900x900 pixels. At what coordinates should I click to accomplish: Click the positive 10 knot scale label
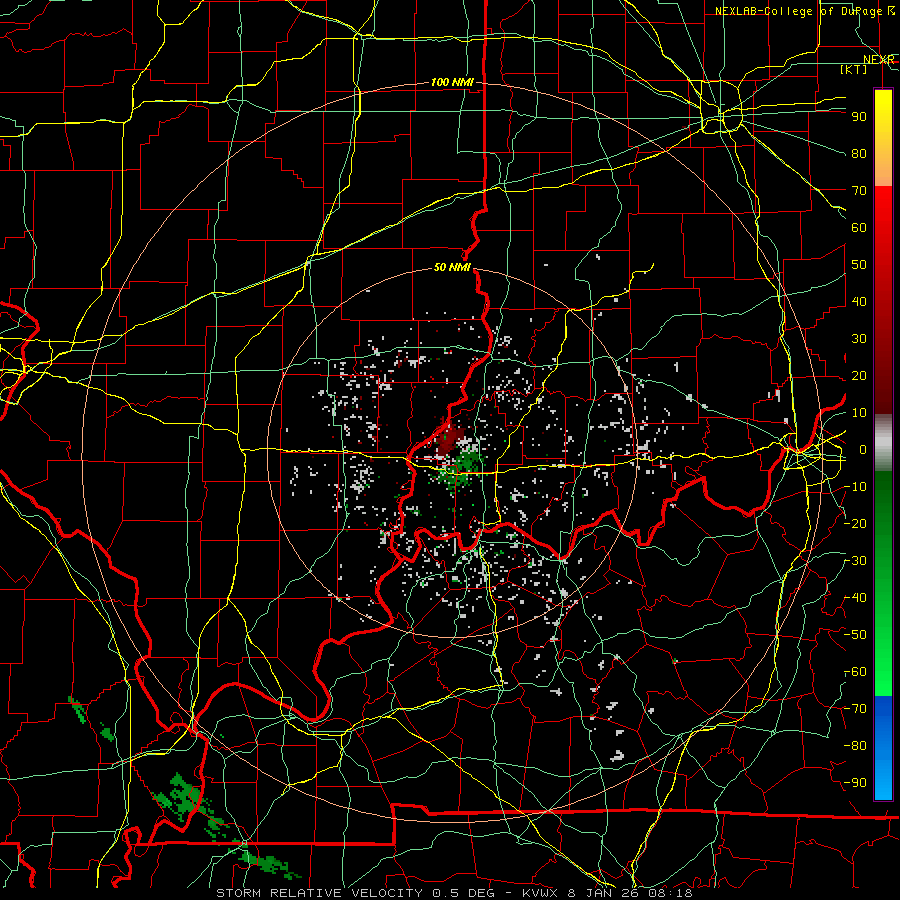click(859, 413)
